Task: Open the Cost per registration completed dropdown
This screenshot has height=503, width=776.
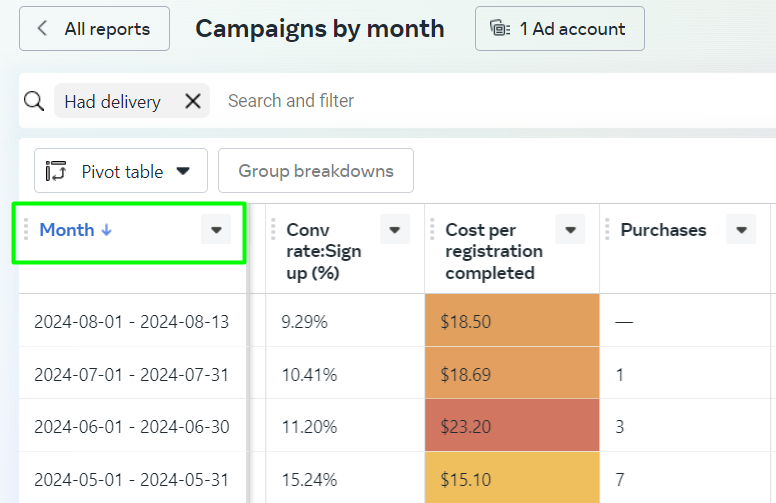Action: 570,229
